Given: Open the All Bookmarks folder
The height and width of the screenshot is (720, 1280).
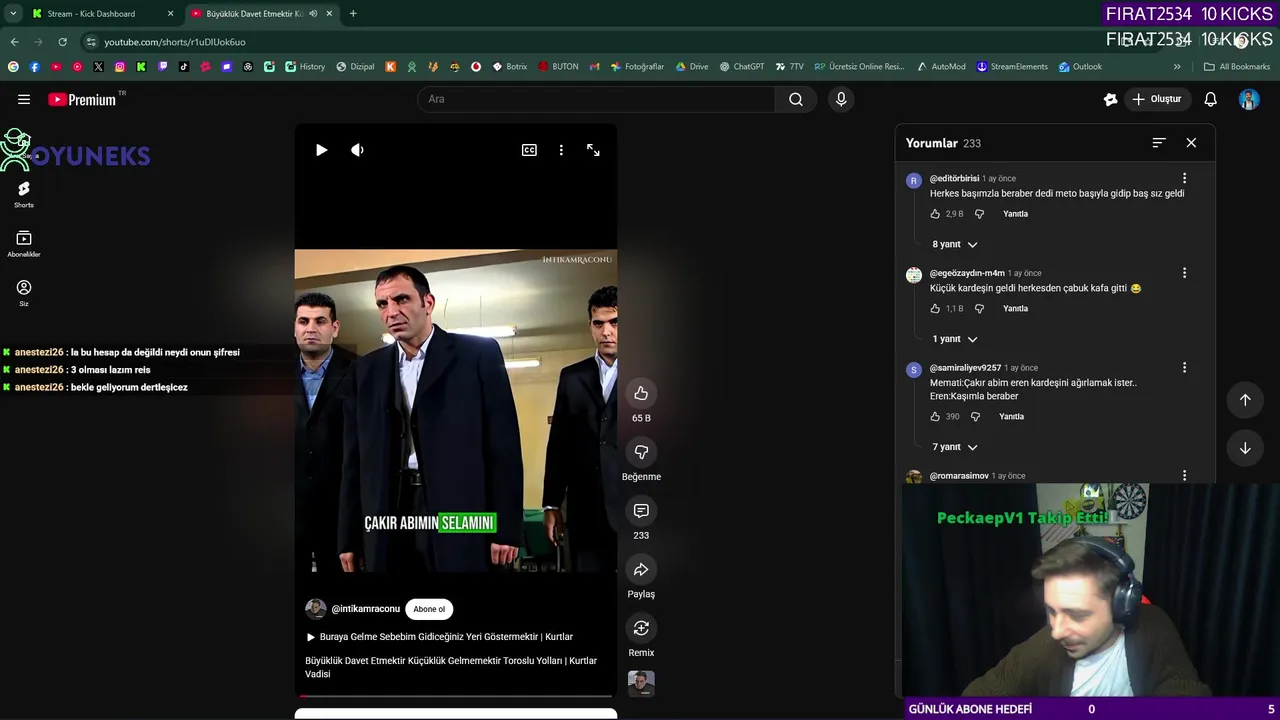Looking at the screenshot, I should click(x=1237, y=67).
